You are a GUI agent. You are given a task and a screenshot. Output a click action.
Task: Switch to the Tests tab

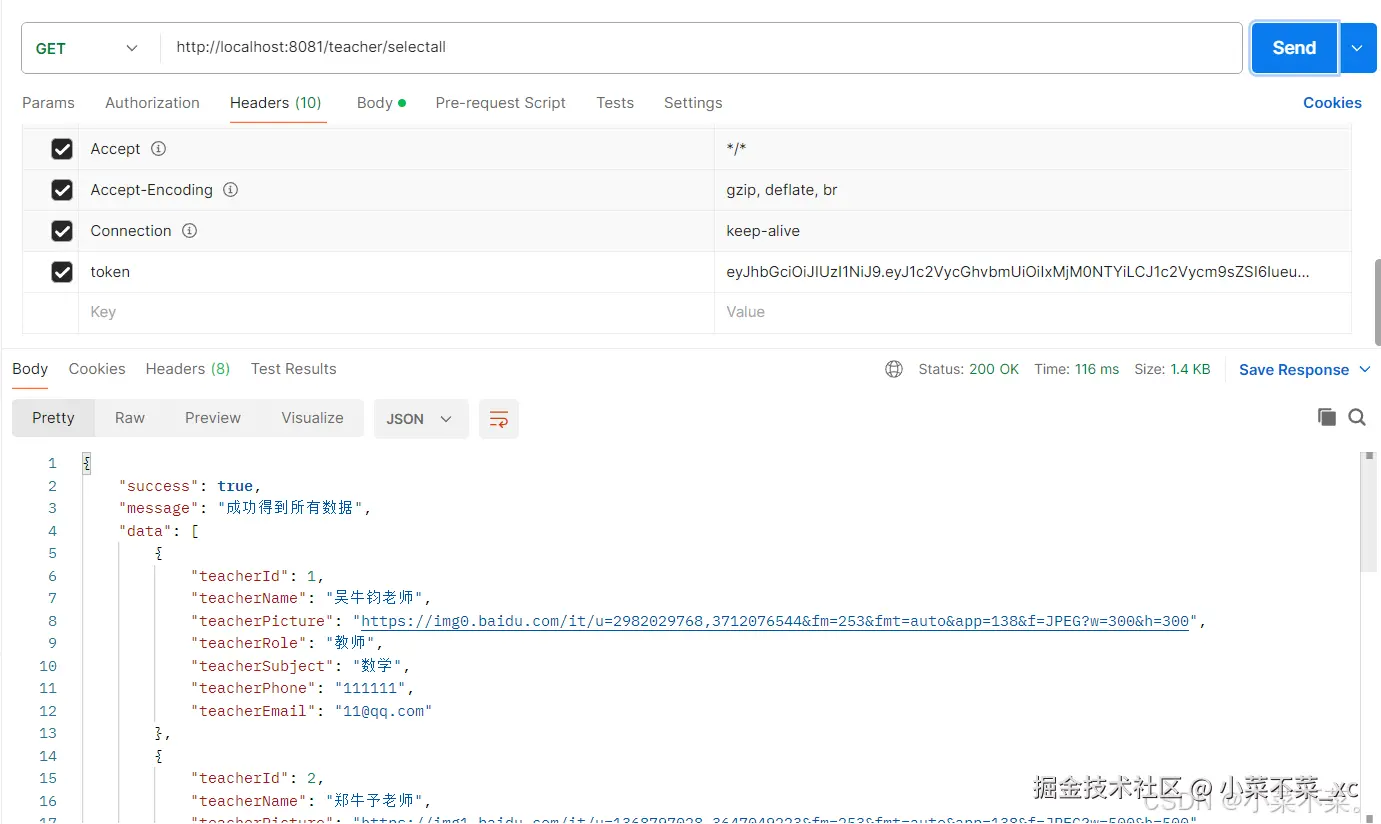pyautogui.click(x=615, y=103)
